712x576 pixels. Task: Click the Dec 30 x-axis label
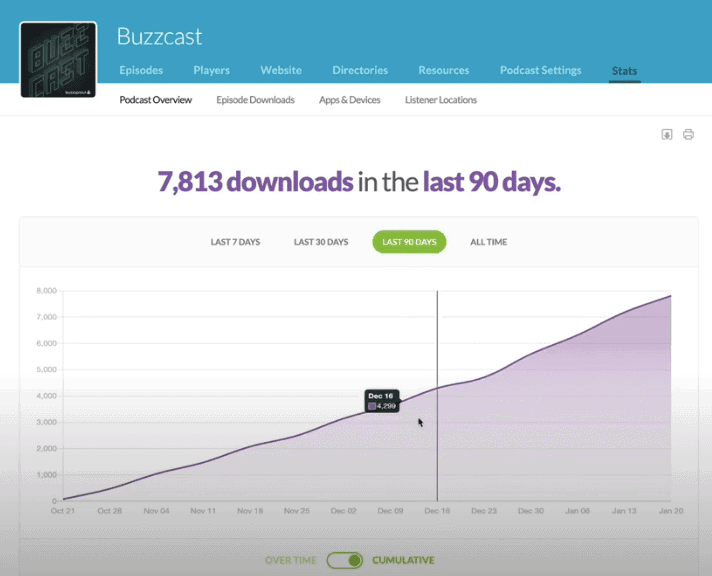(530, 511)
